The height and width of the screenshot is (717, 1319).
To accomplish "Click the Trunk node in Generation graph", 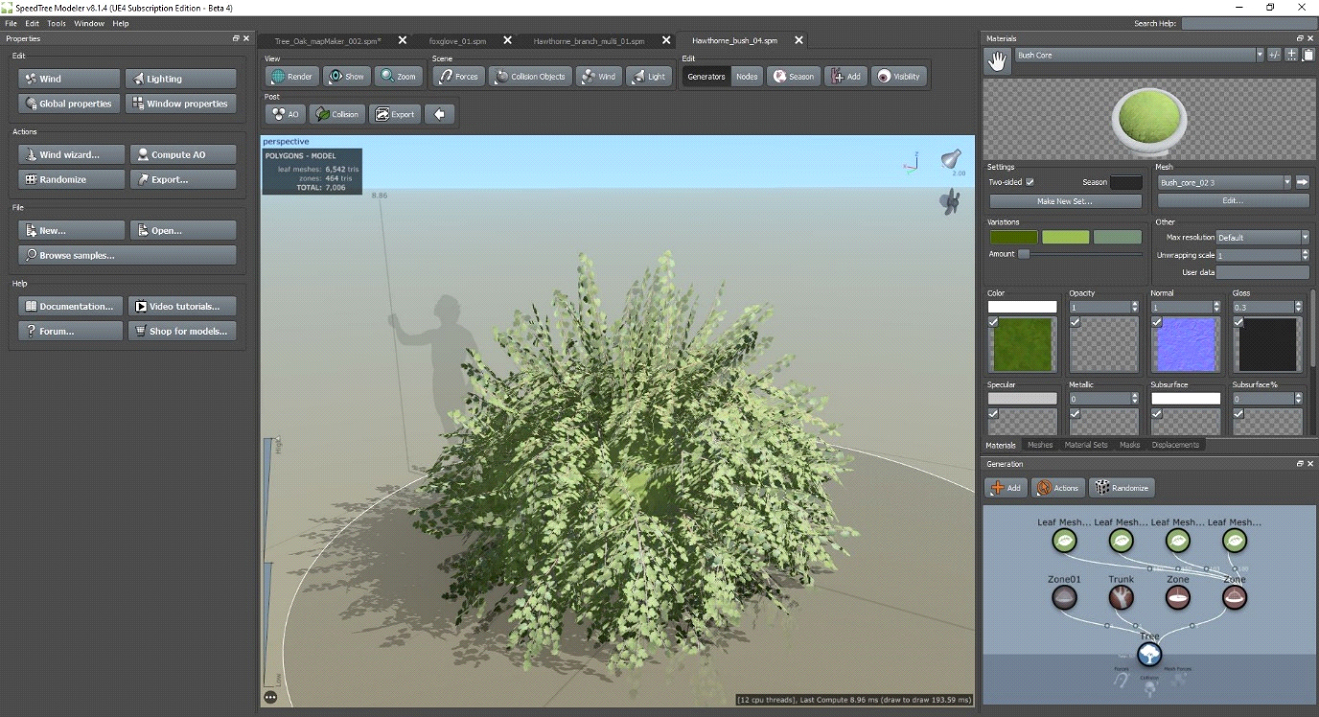I will [x=1121, y=598].
